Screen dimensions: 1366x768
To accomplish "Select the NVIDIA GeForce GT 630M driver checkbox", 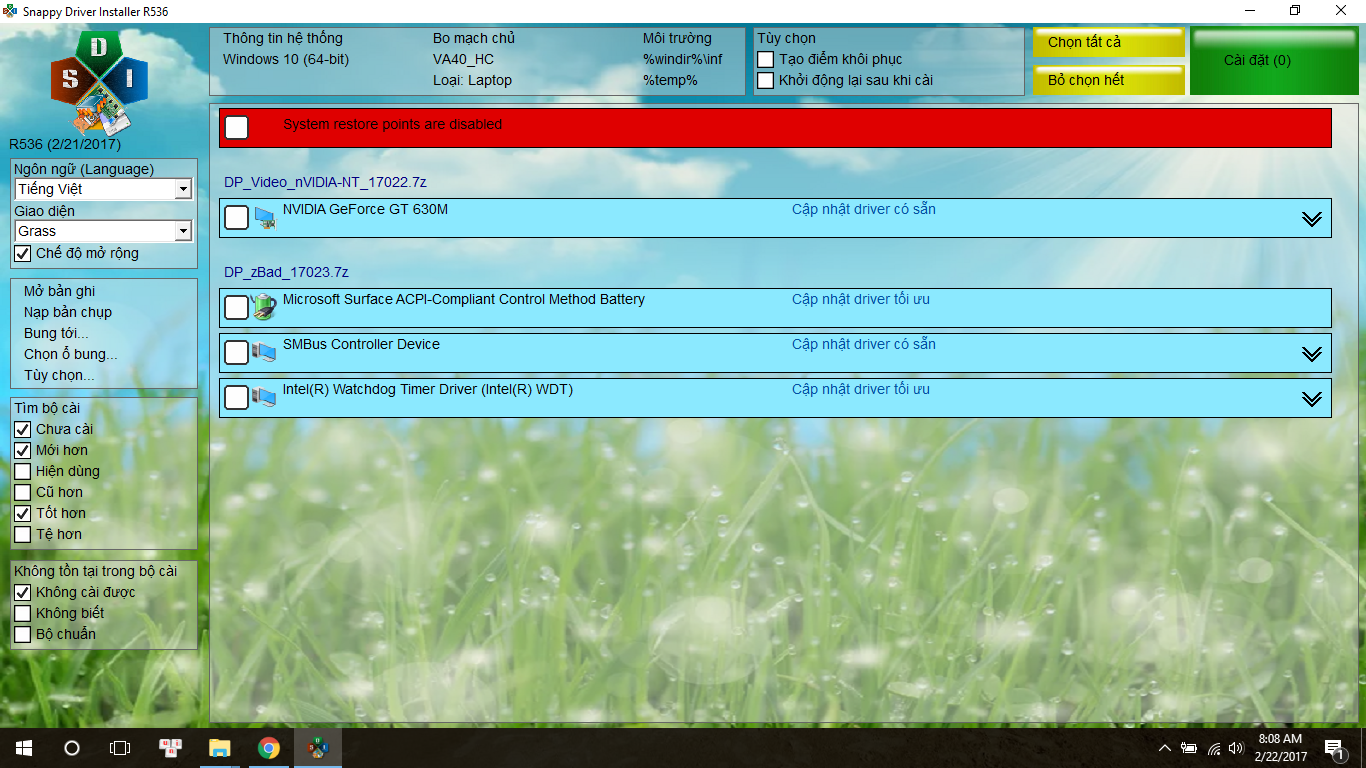I will tap(237, 217).
